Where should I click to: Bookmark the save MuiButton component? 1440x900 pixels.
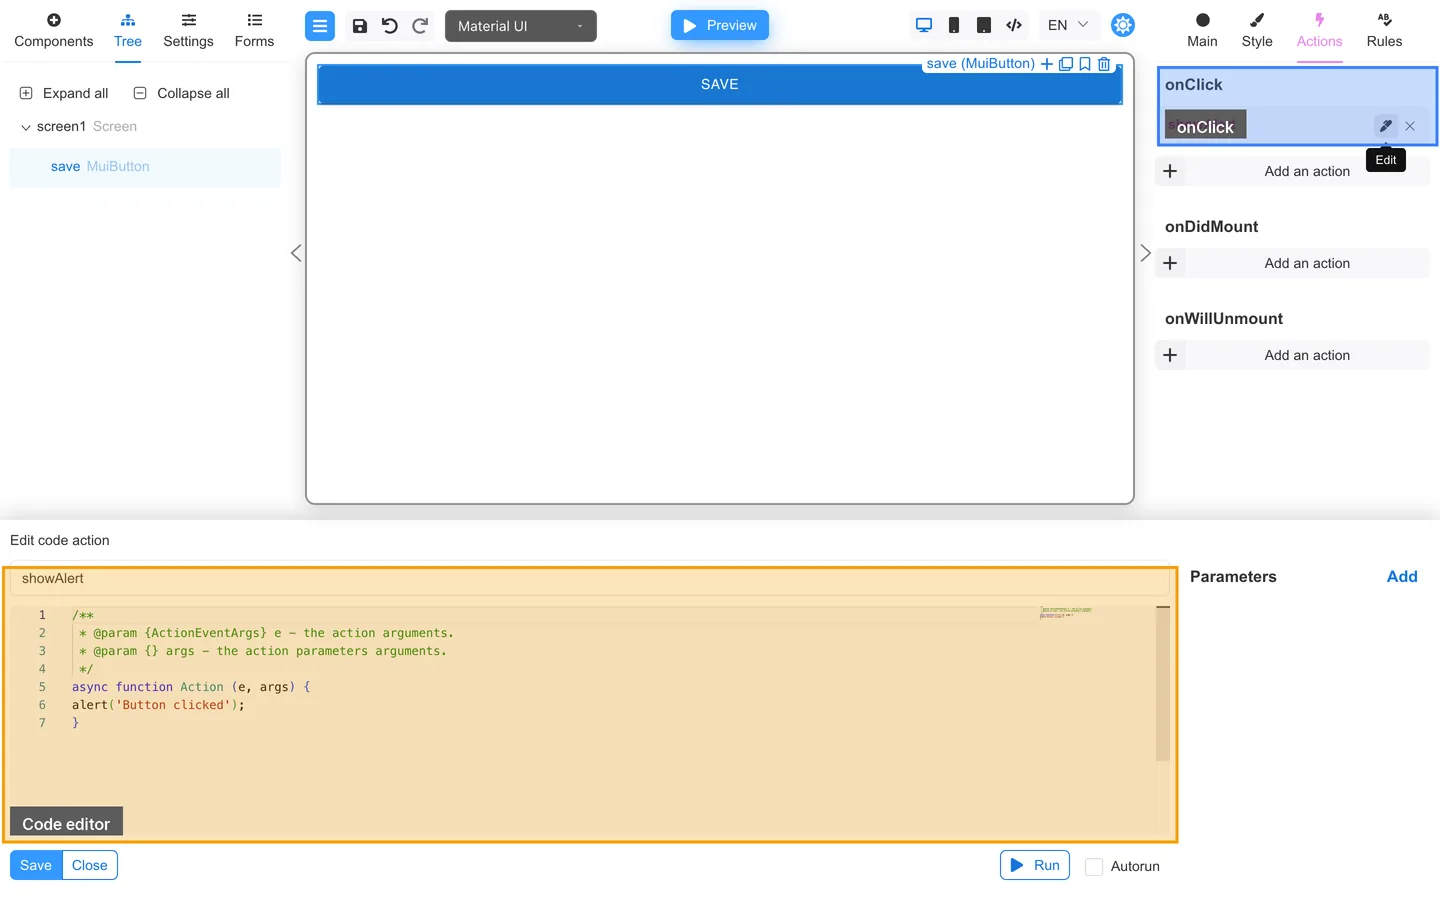point(1085,64)
